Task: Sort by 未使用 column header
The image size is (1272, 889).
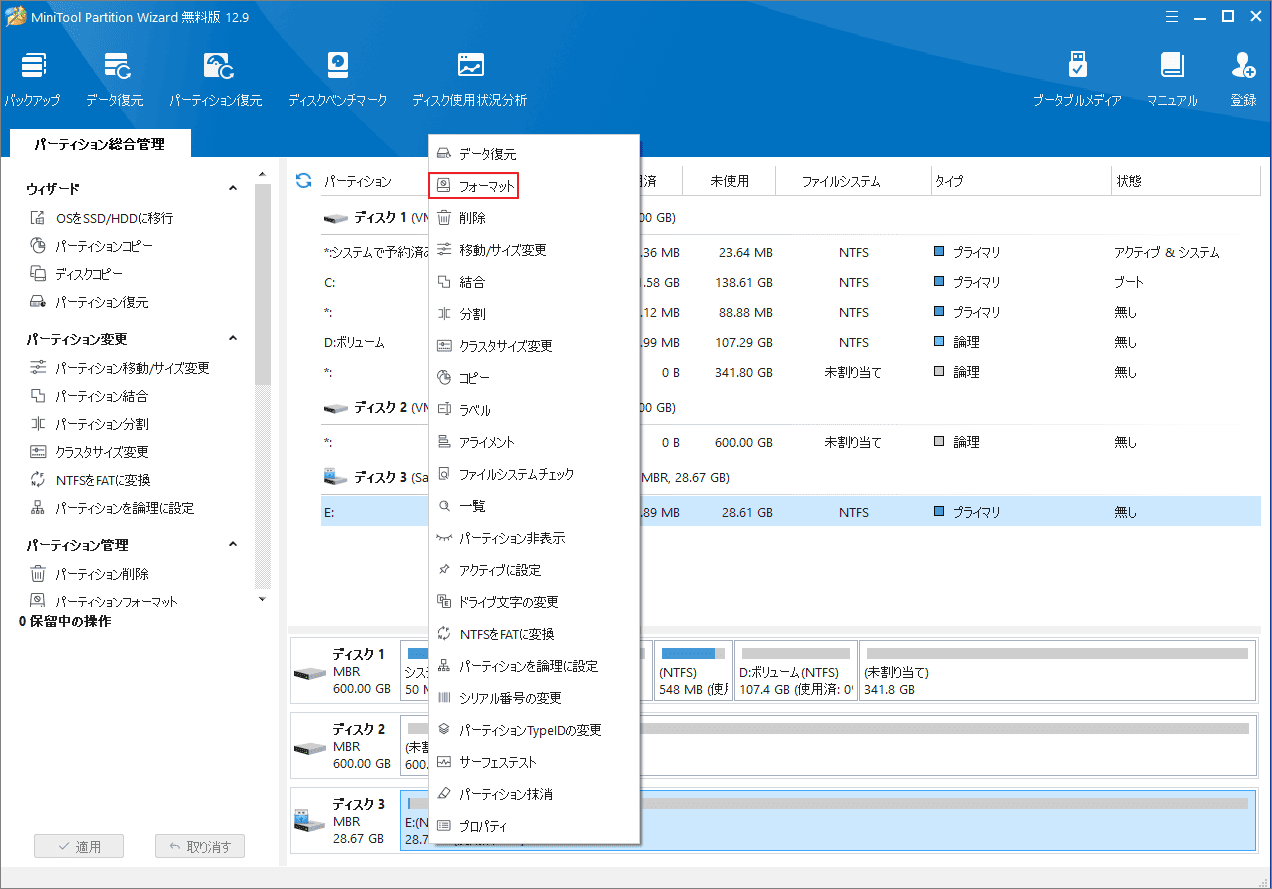Action: 730,181
